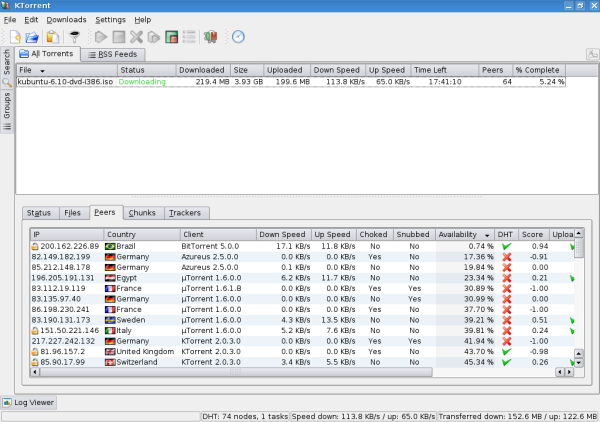Click the small icon at tab bar right
600x422 pixels.
pos(592,54)
